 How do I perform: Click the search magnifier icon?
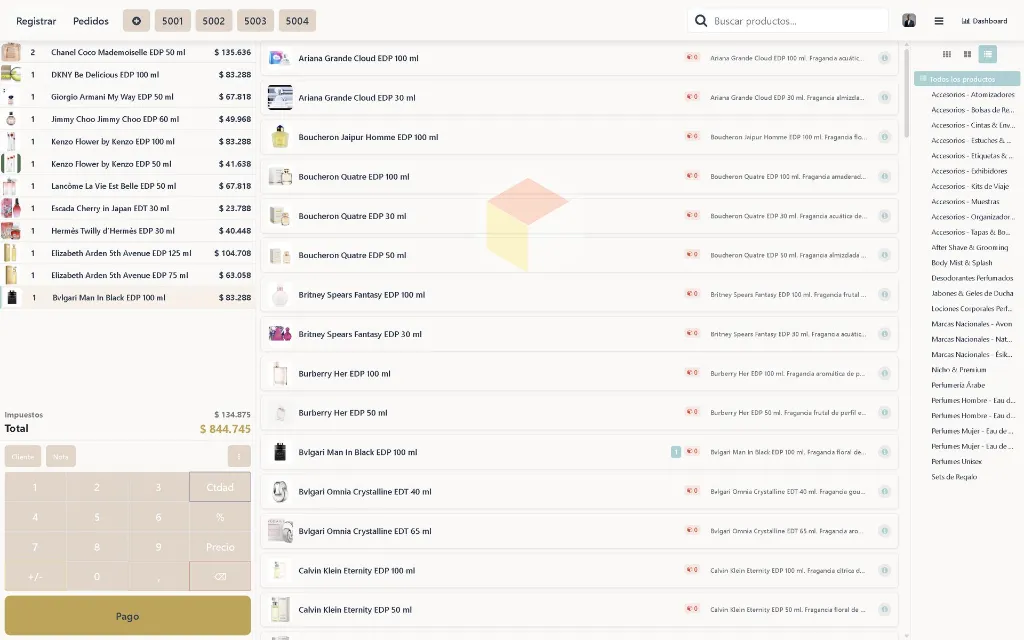click(x=701, y=21)
